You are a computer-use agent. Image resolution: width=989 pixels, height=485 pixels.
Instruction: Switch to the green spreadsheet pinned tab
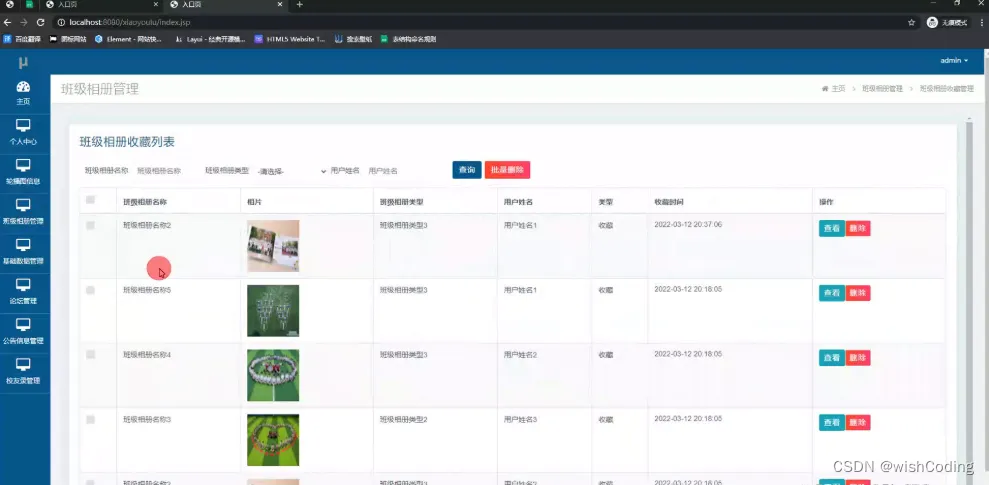click(29, 4)
